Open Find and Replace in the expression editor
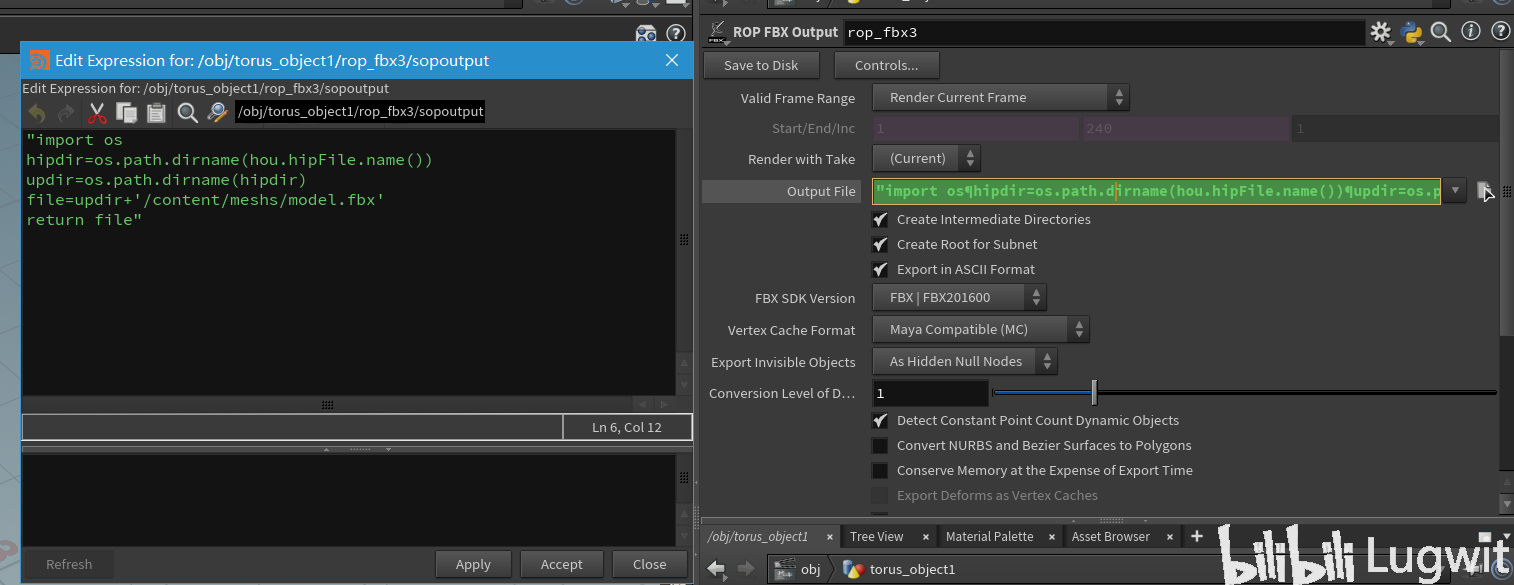 [x=217, y=113]
